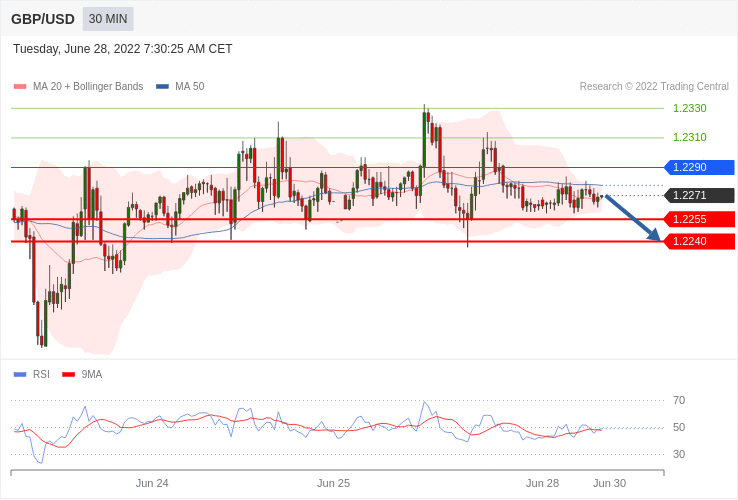This screenshot has height=500, width=738.
Task: Select the GBP/USD pair title
Action: (43, 19)
